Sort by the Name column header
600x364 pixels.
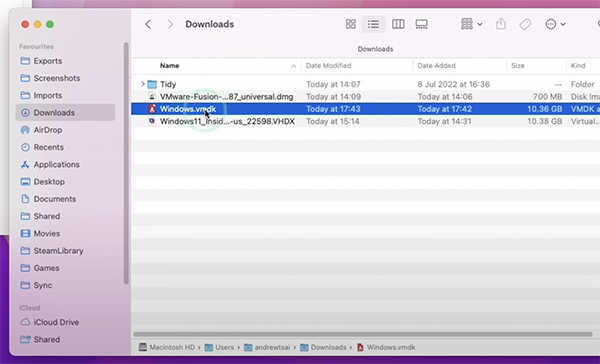tap(170, 66)
